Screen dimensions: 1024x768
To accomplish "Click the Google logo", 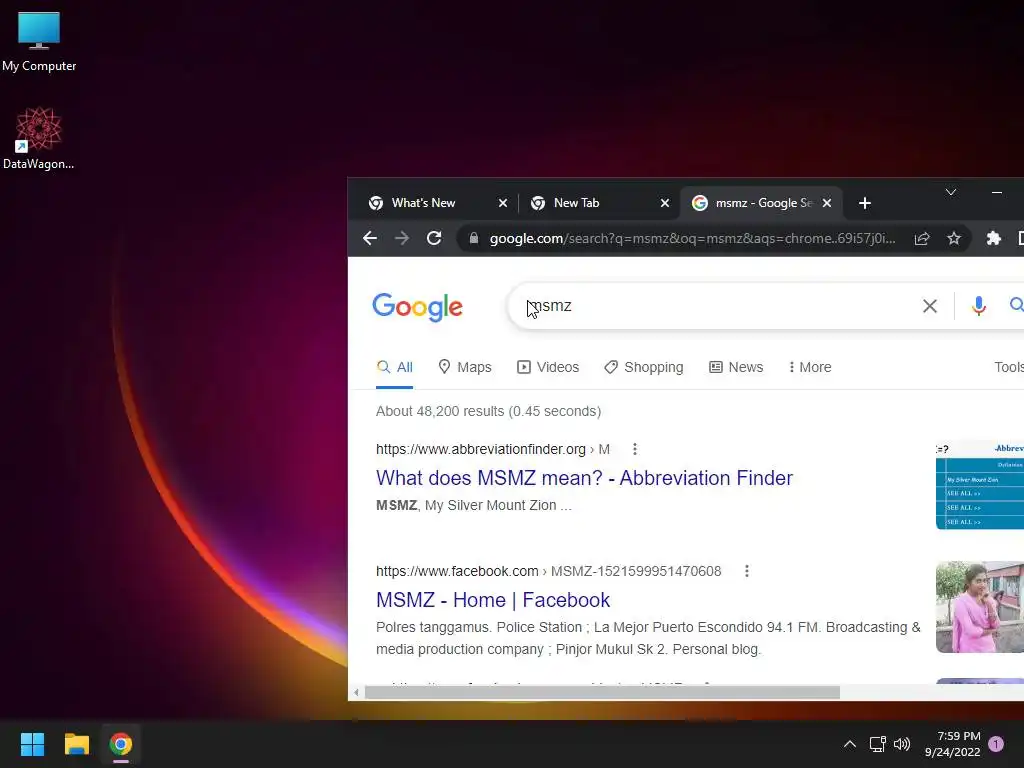I will tap(417, 307).
